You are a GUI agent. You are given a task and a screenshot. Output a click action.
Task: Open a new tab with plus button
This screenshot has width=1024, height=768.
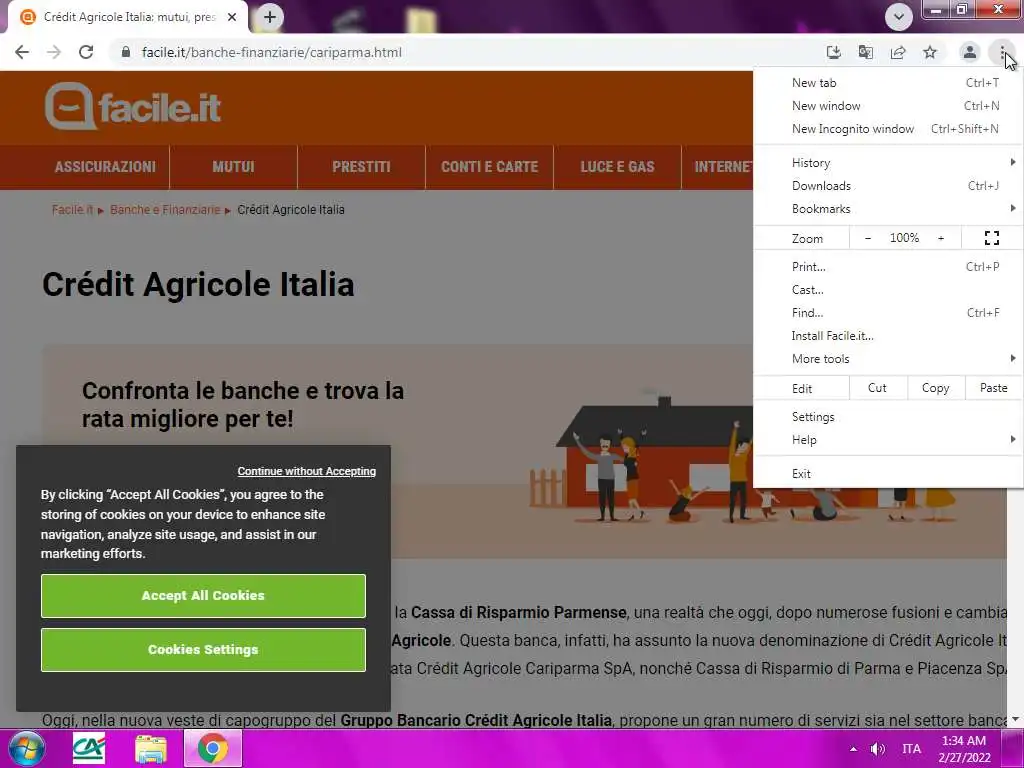coord(269,17)
